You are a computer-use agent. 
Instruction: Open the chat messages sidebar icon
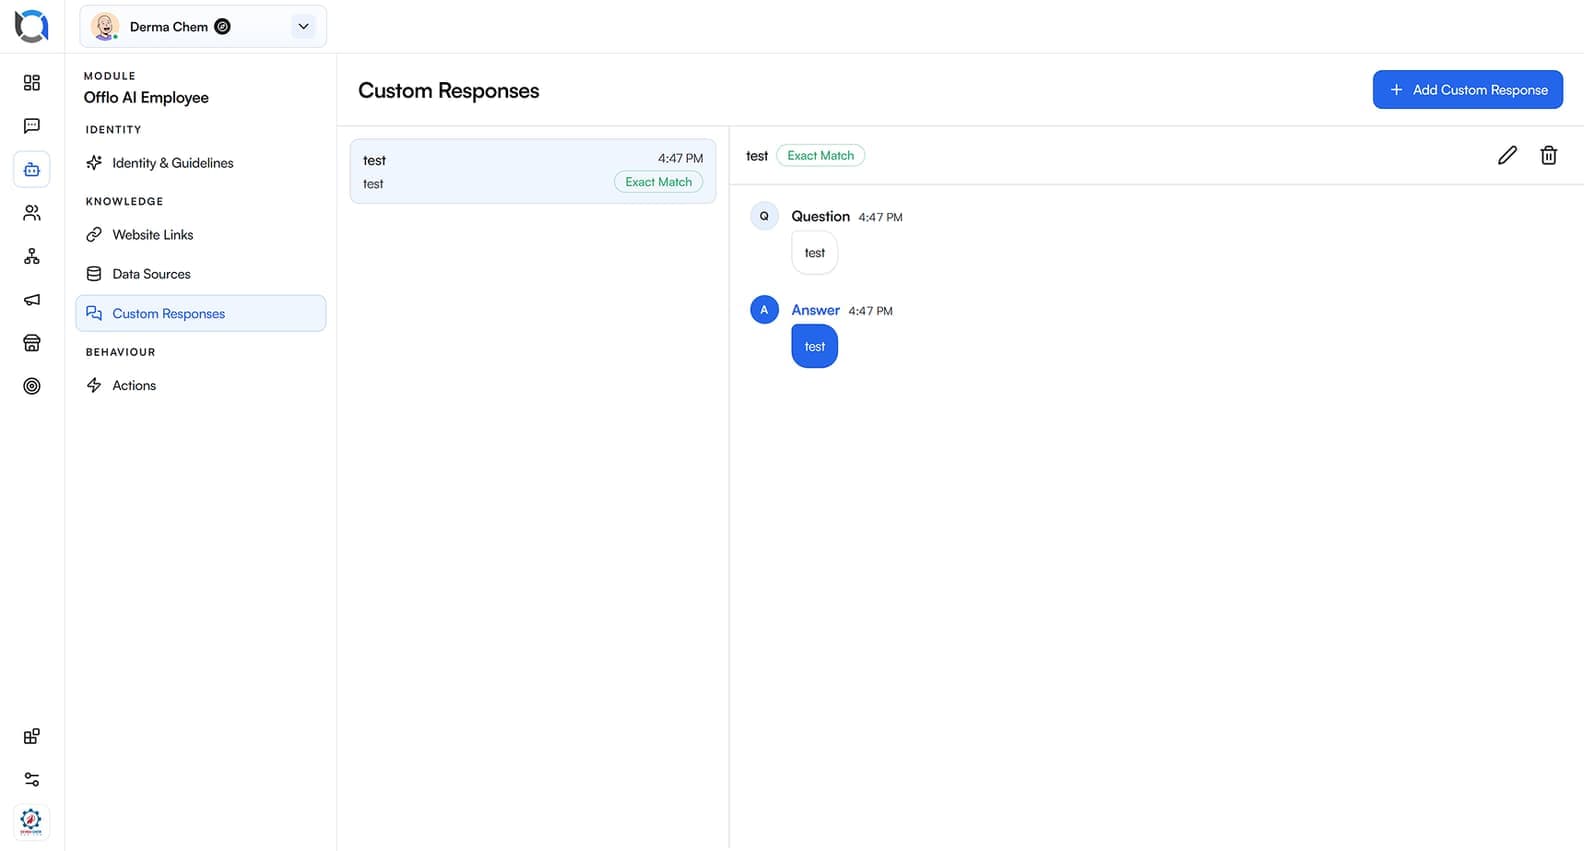[32, 126]
